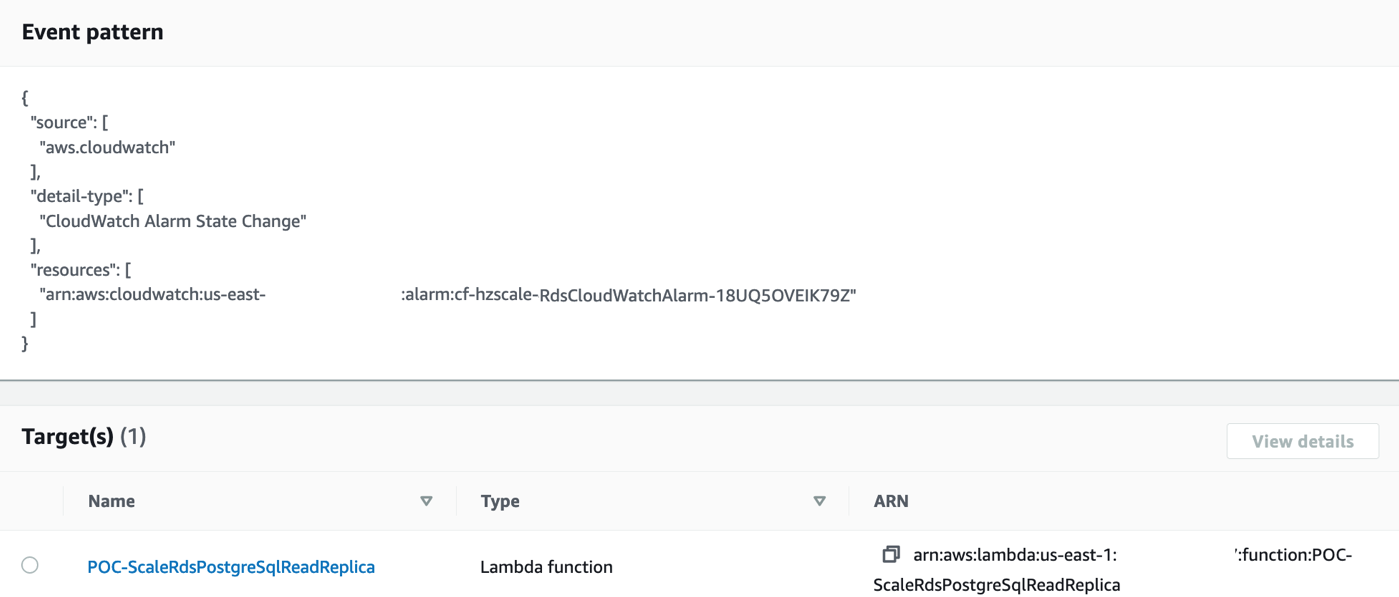
Task: Click the Type column header
Action: tap(500, 501)
